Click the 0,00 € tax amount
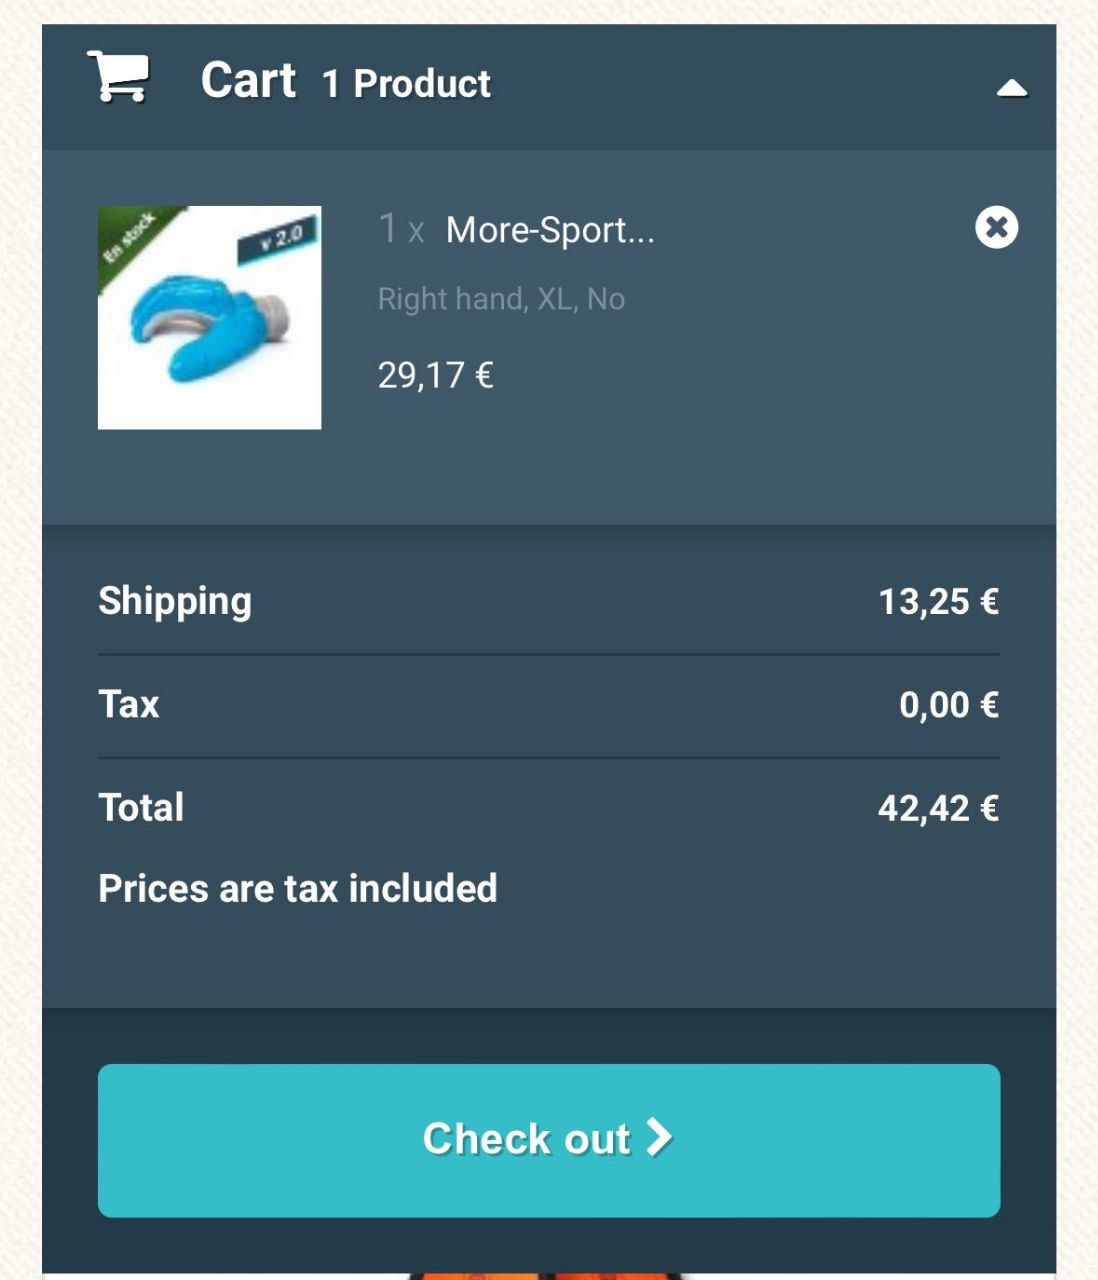The image size is (1098, 1280). (948, 705)
